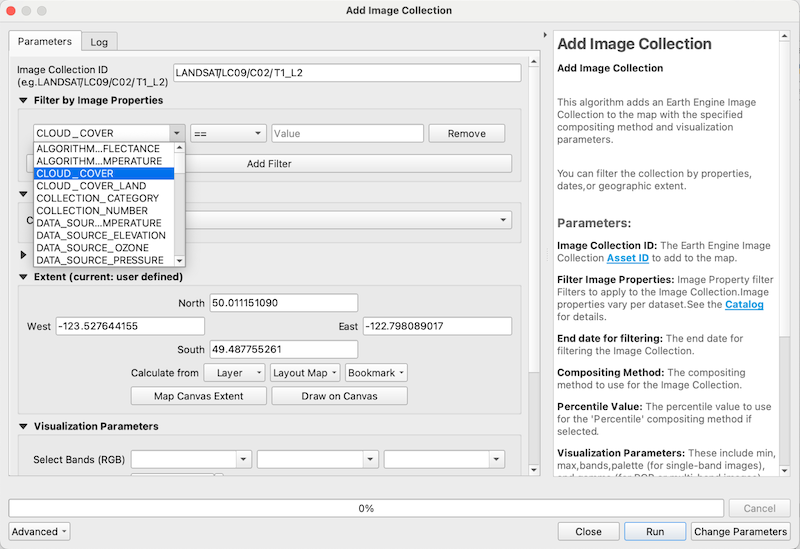Click the Close button
Screen dimensions: 800x549
point(588,532)
